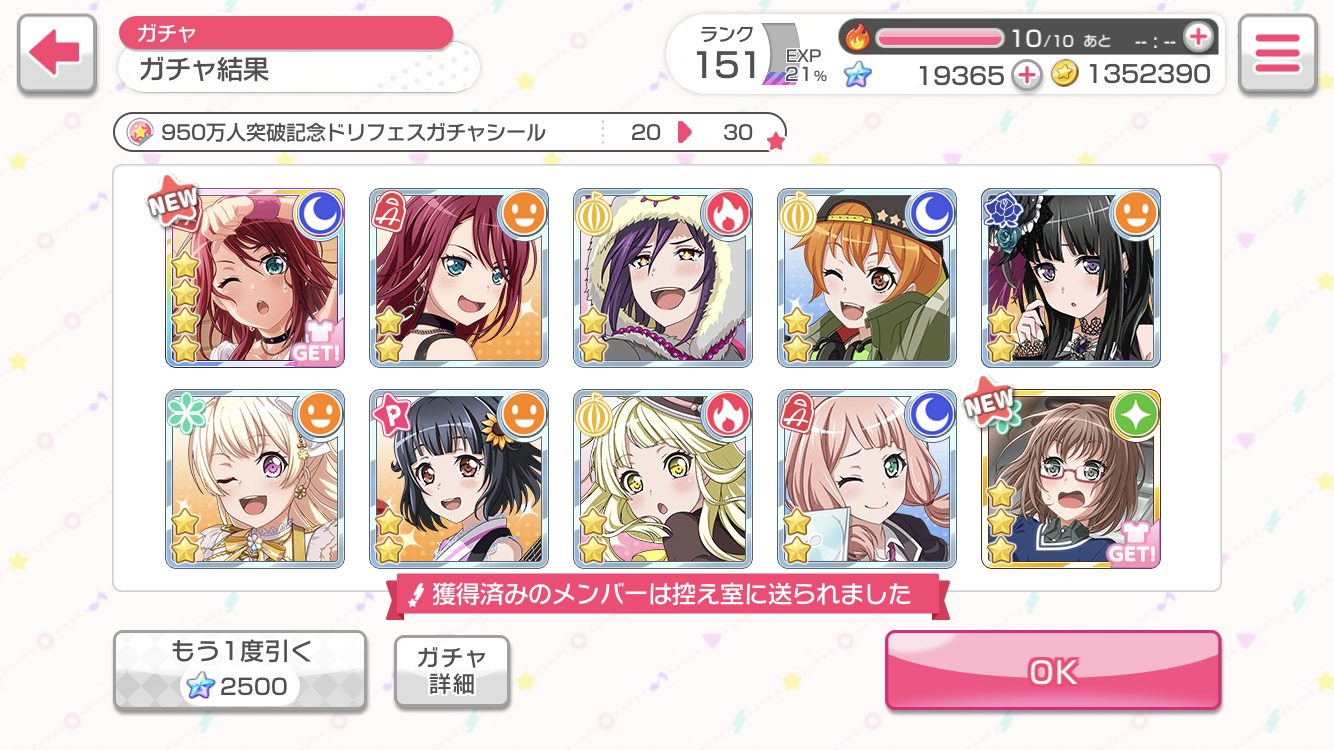Image resolution: width=1334 pixels, height=750 pixels.
Task: Tap the red back arrow button
Action: [x=57, y=54]
